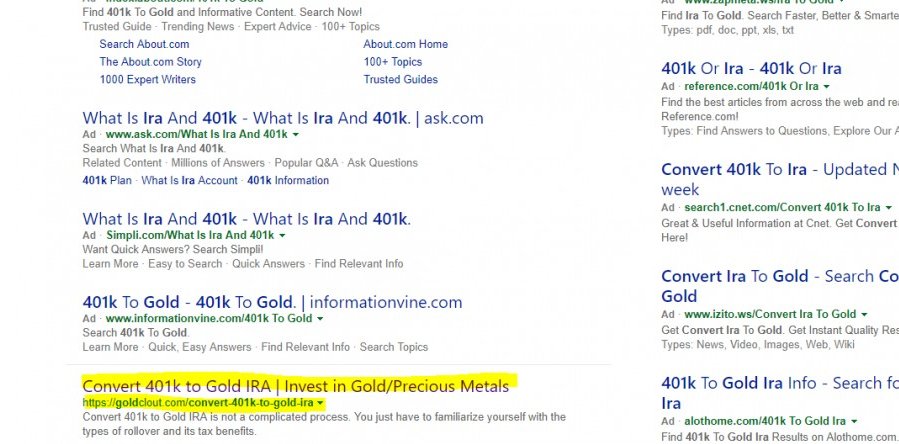Expand dropdown arrow next to search1.cnet.com URL
This screenshot has height=444, width=899.
(x=889, y=208)
